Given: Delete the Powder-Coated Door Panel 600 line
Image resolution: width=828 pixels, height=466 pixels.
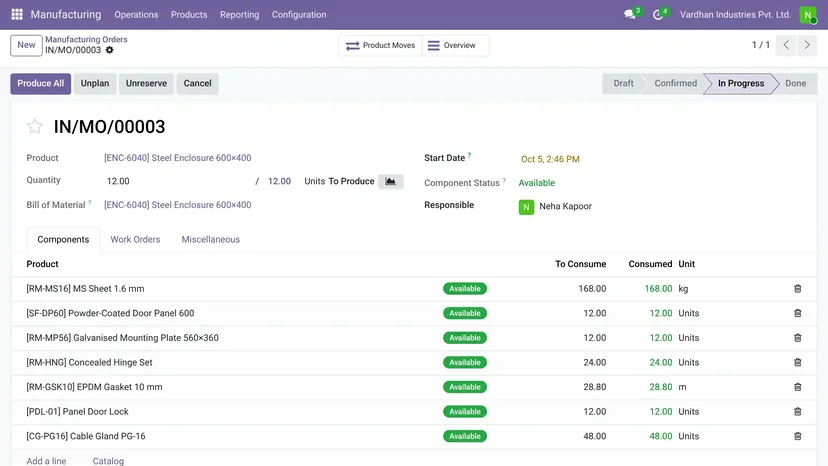Looking at the screenshot, I should click(797, 313).
